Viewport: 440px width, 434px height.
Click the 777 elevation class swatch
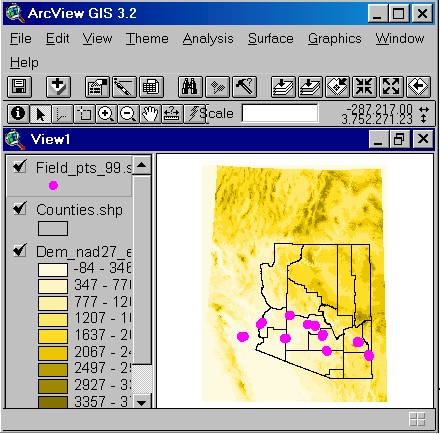tap(53, 303)
